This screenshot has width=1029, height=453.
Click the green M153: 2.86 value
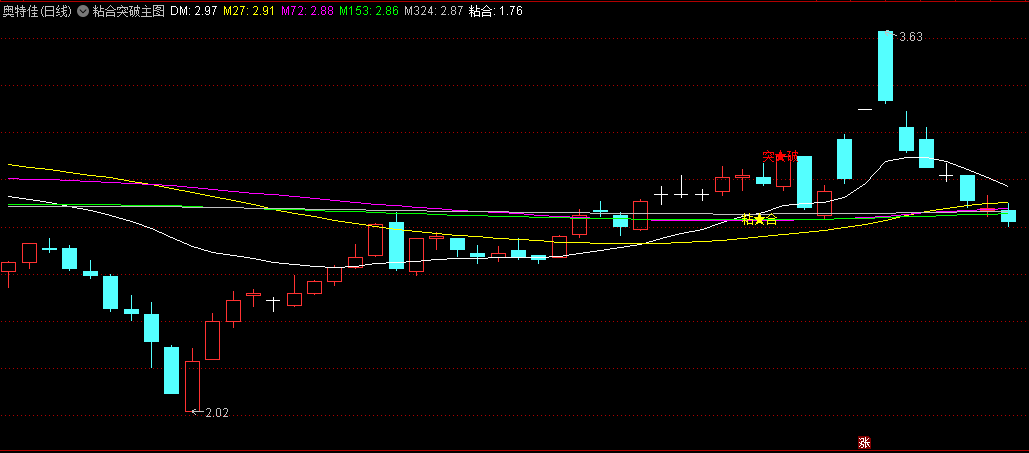[368, 11]
